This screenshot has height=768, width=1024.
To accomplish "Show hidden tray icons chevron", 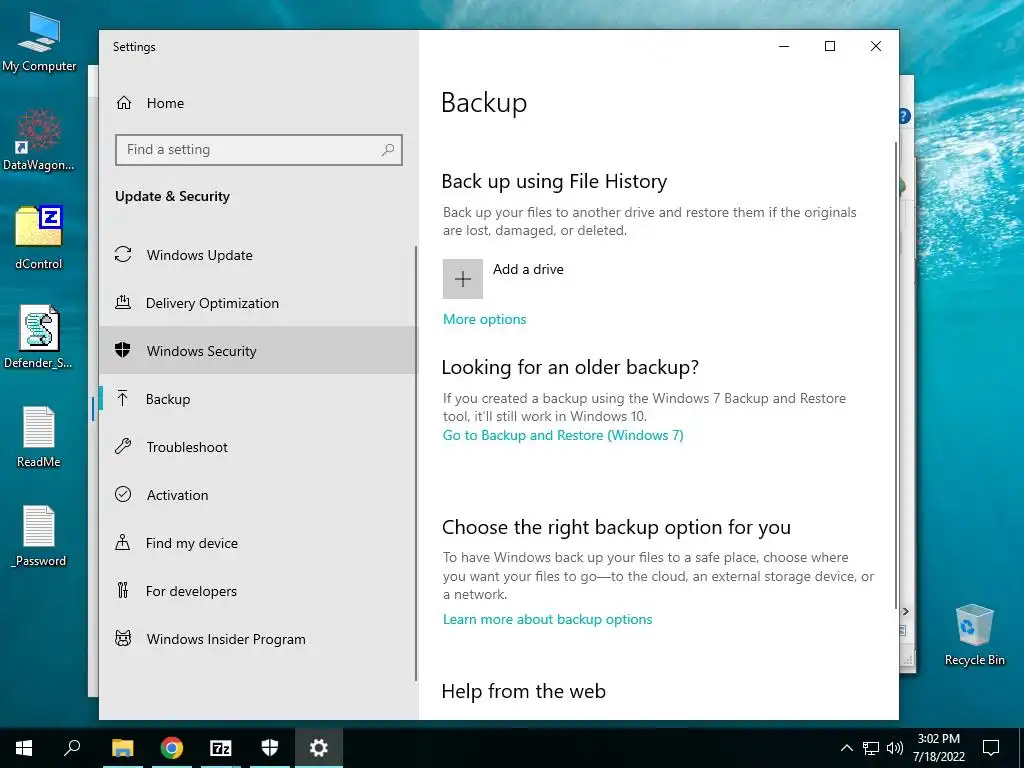I will coord(846,748).
